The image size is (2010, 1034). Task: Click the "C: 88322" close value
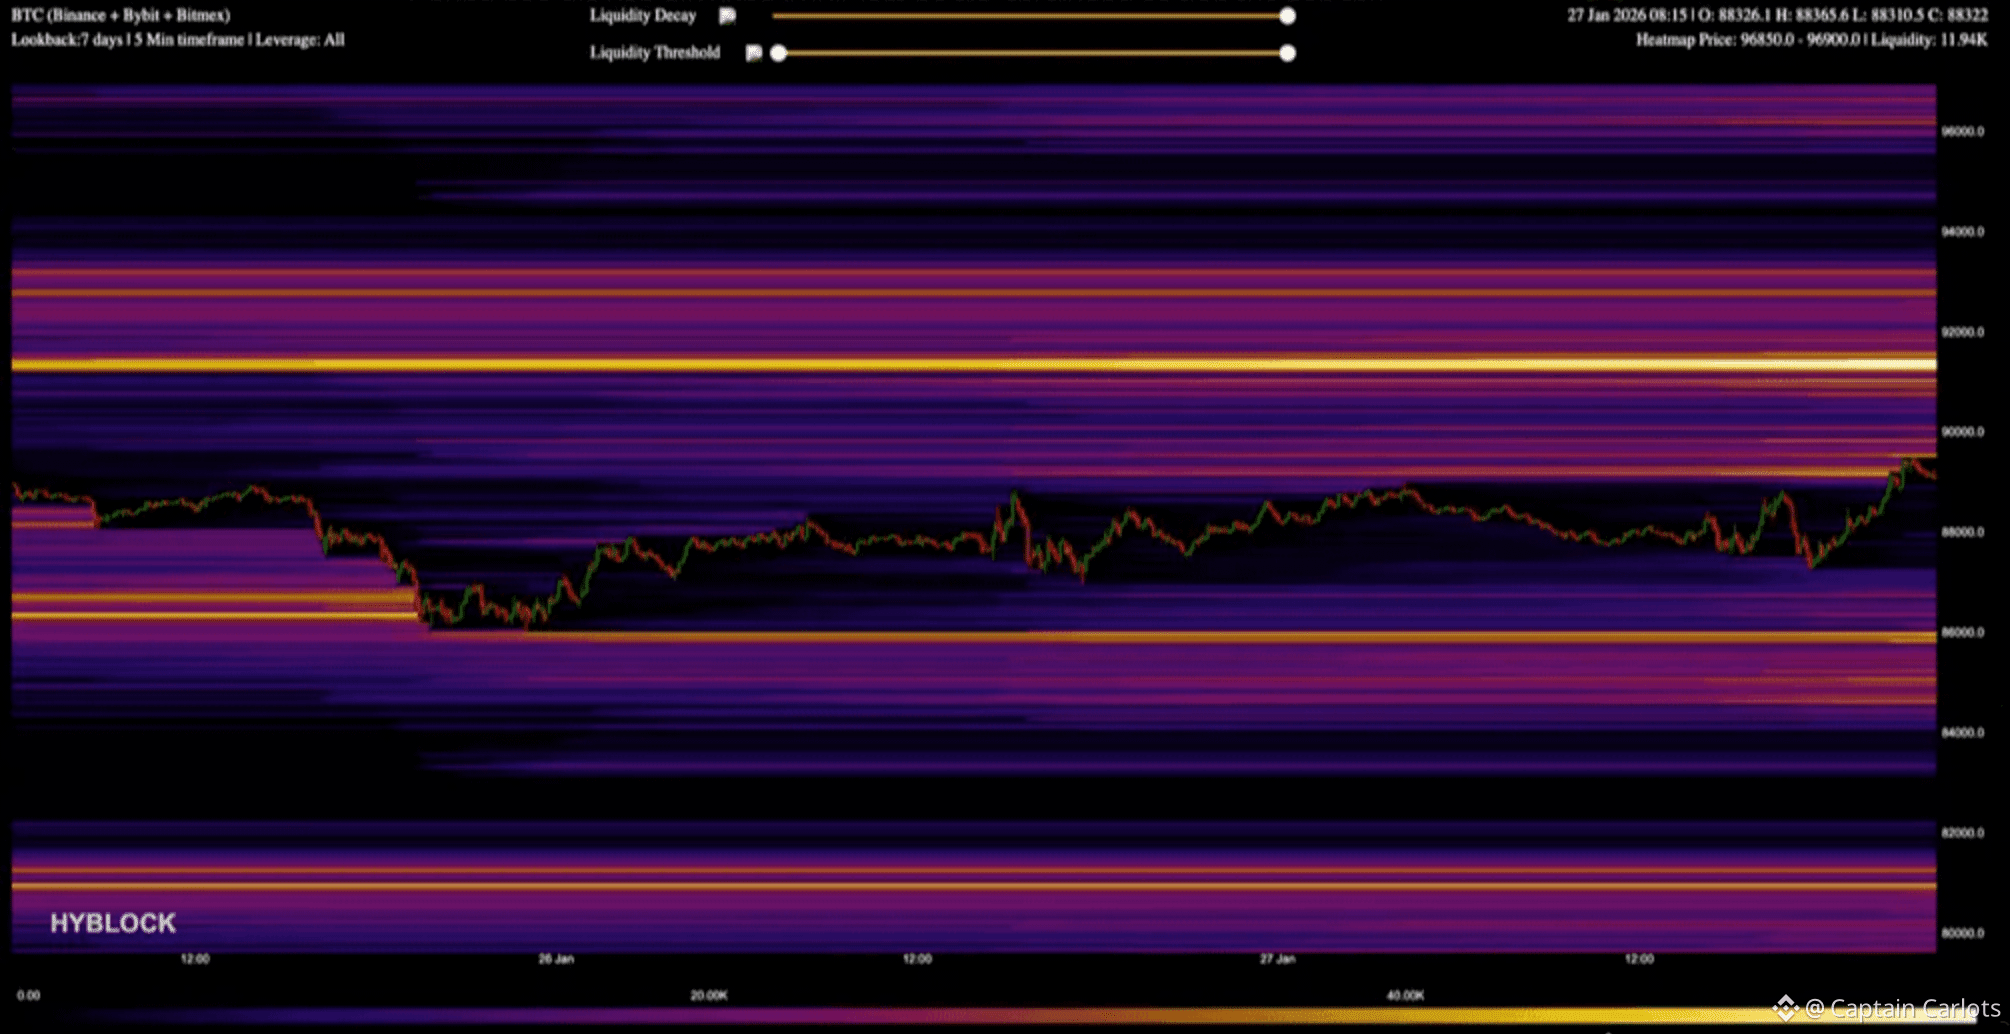click(x=1959, y=15)
